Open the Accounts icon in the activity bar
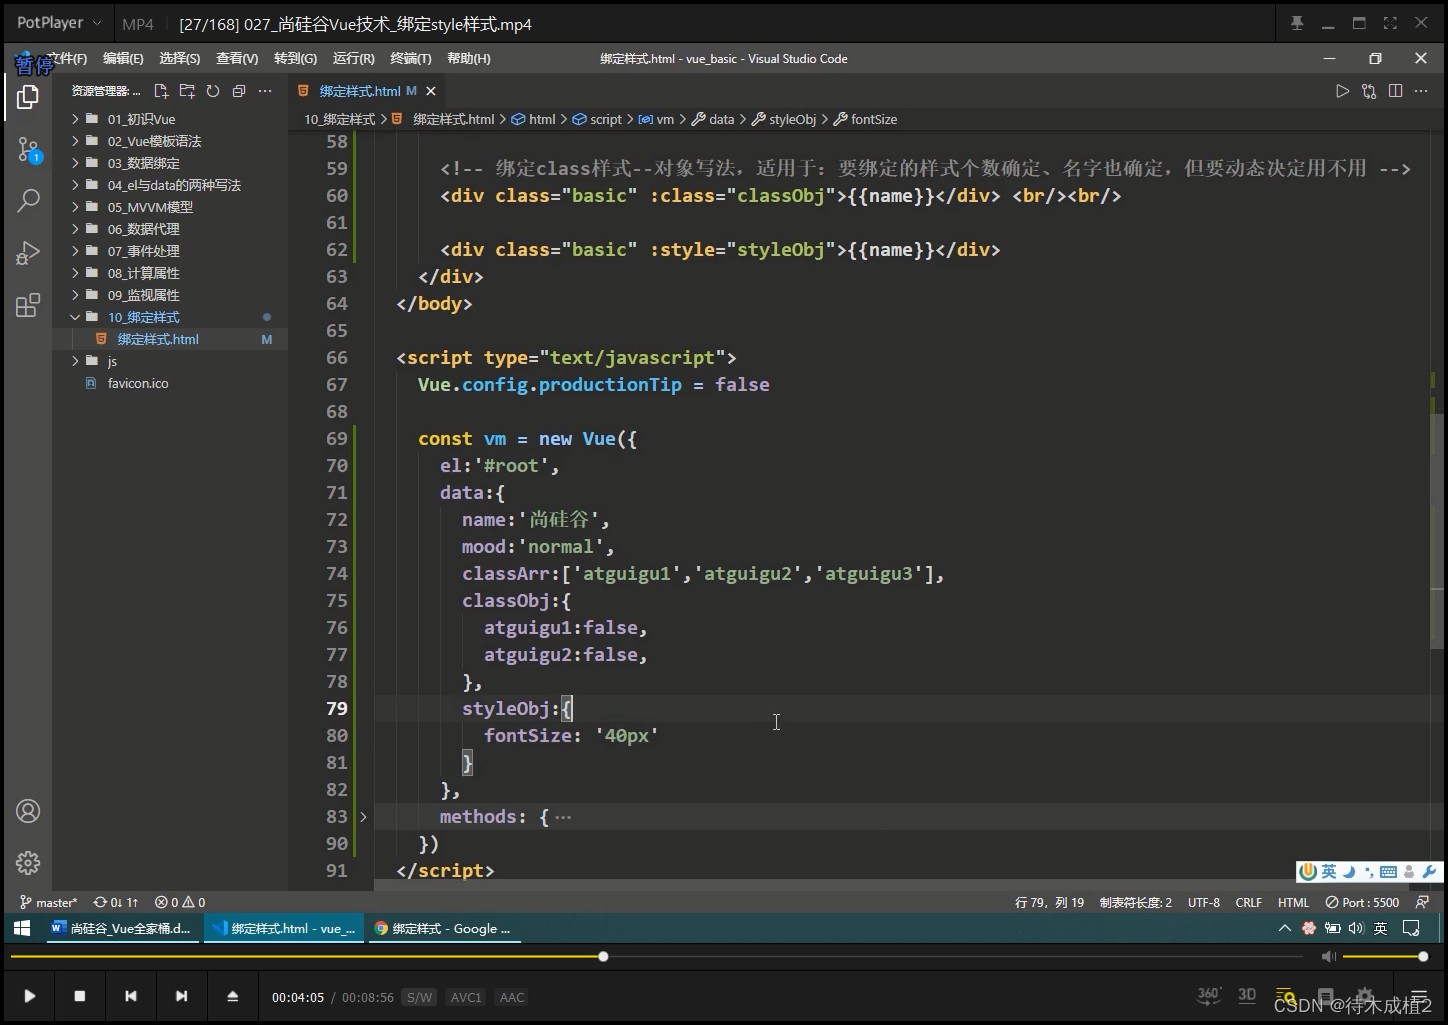The height and width of the screenshot is (1025, 1448). 28,811
